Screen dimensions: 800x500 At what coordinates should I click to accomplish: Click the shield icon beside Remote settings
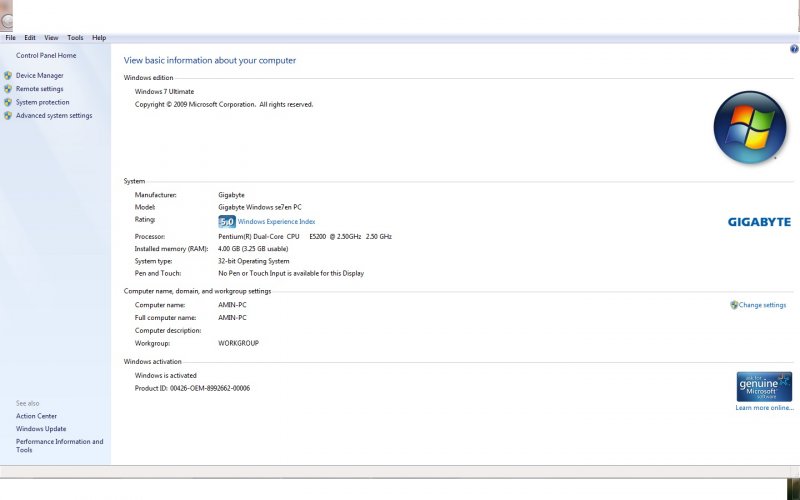pos(8,89)
